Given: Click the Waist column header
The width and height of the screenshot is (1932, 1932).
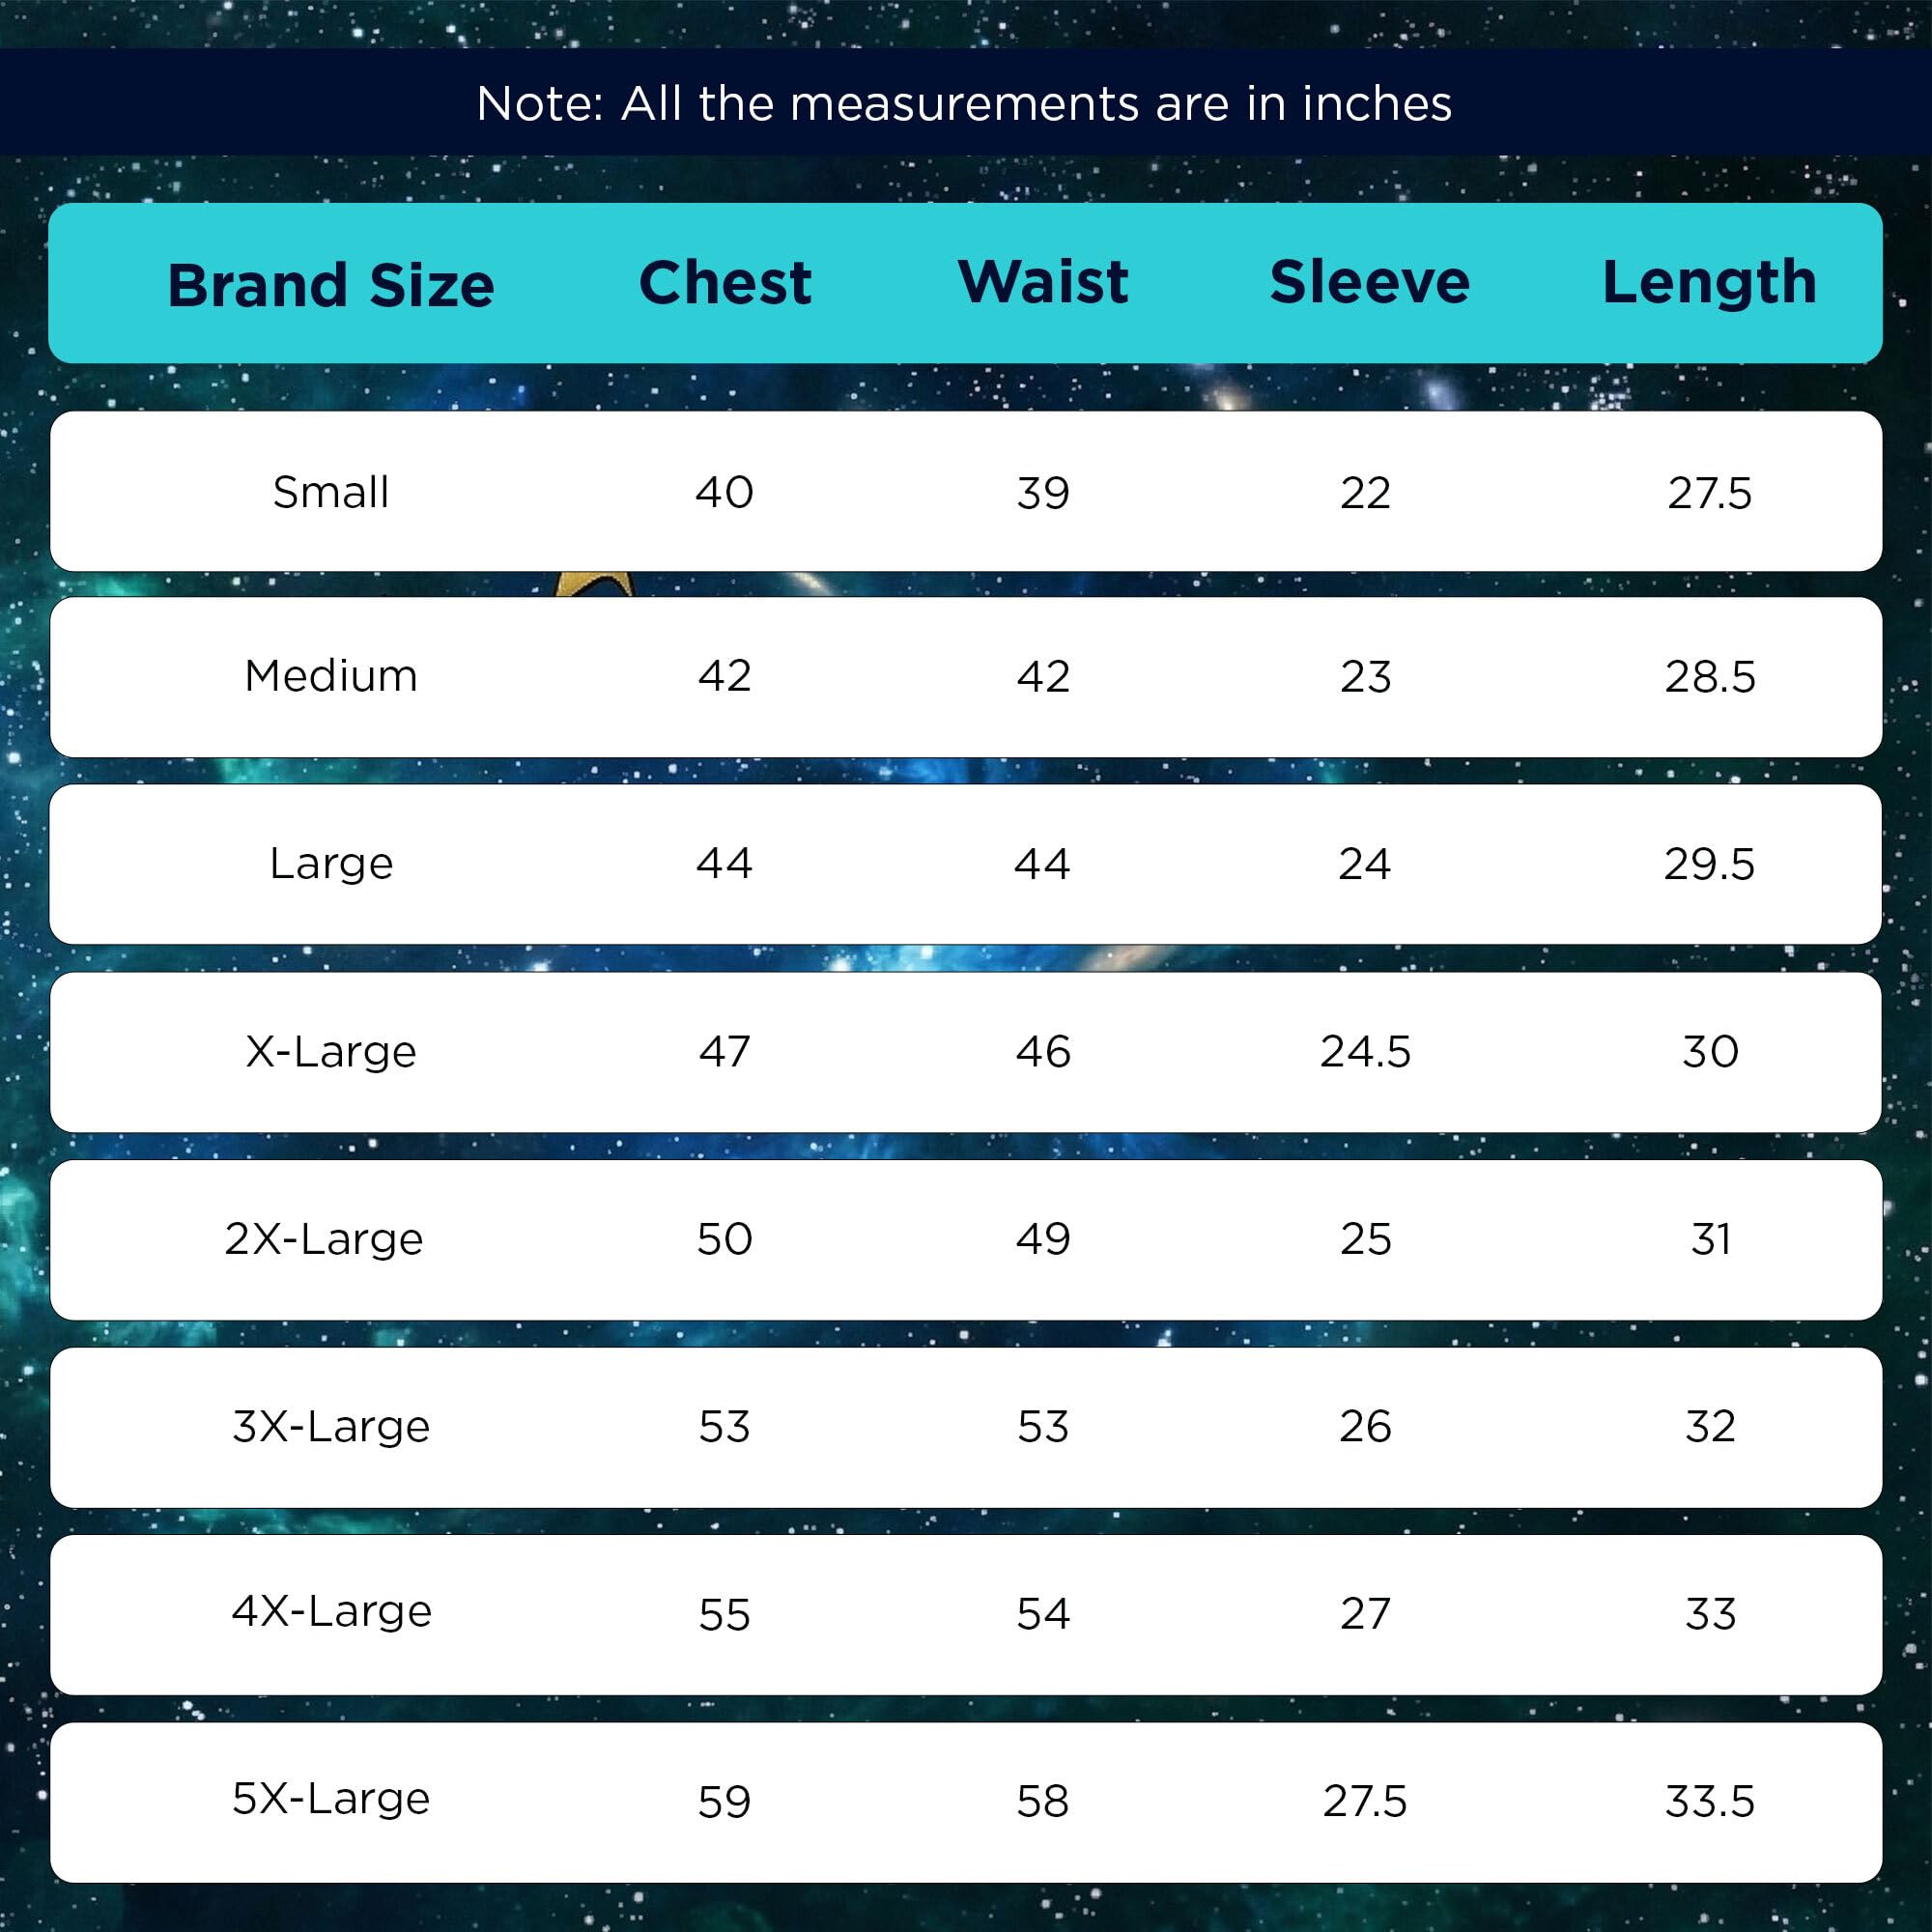Looking at the screenshot, I should pyautogui.click(x=1043, y=281).
